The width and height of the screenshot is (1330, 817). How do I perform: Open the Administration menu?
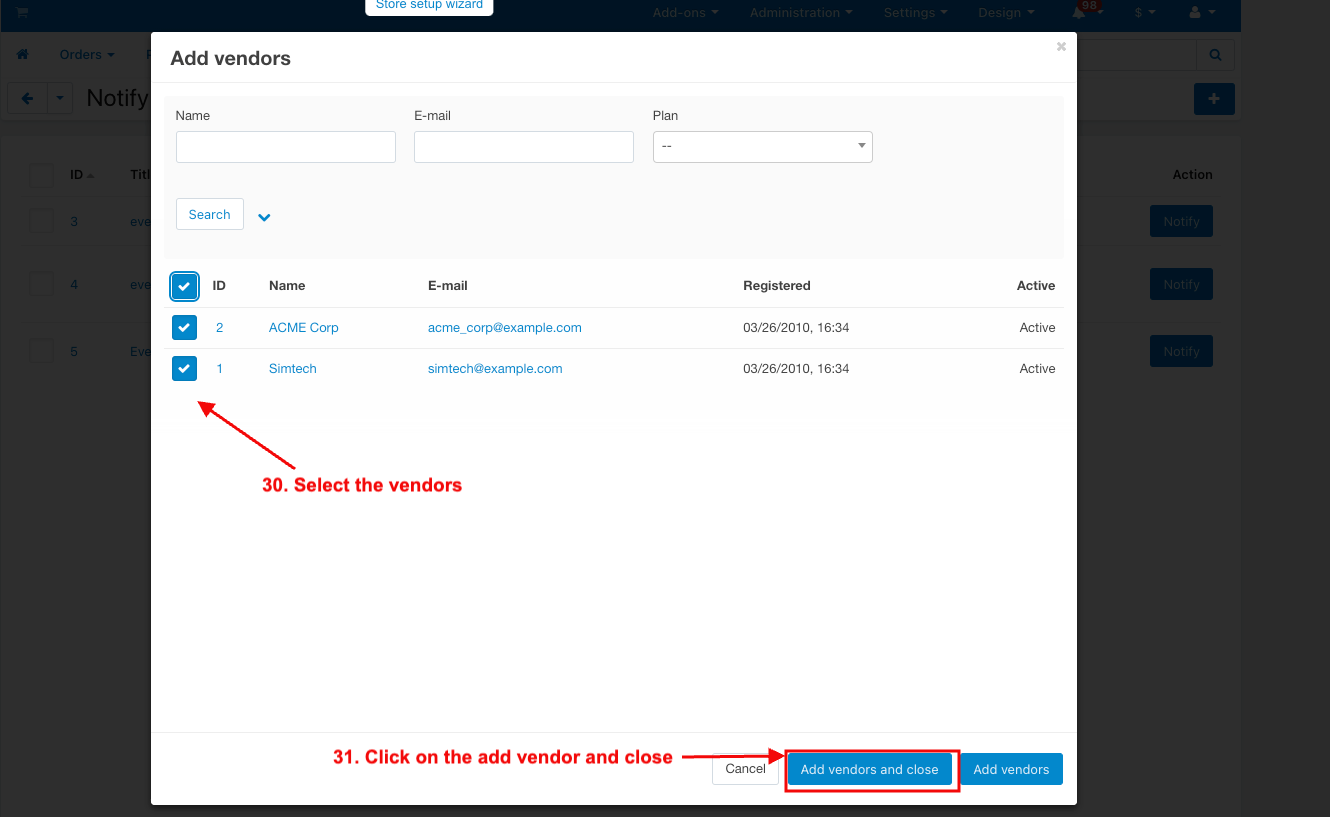[801, 13]
